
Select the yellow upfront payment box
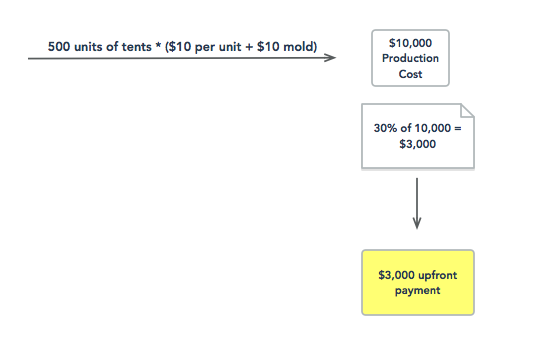tap(418, 282)
